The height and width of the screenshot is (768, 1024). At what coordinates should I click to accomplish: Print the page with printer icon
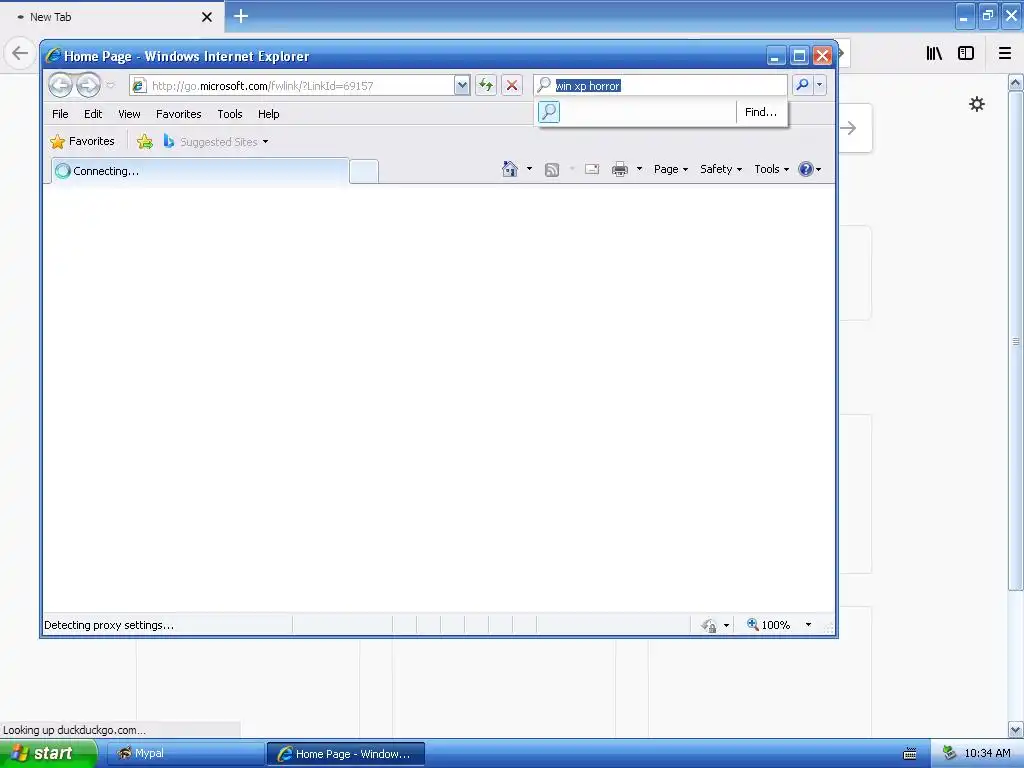pos(620,170)
